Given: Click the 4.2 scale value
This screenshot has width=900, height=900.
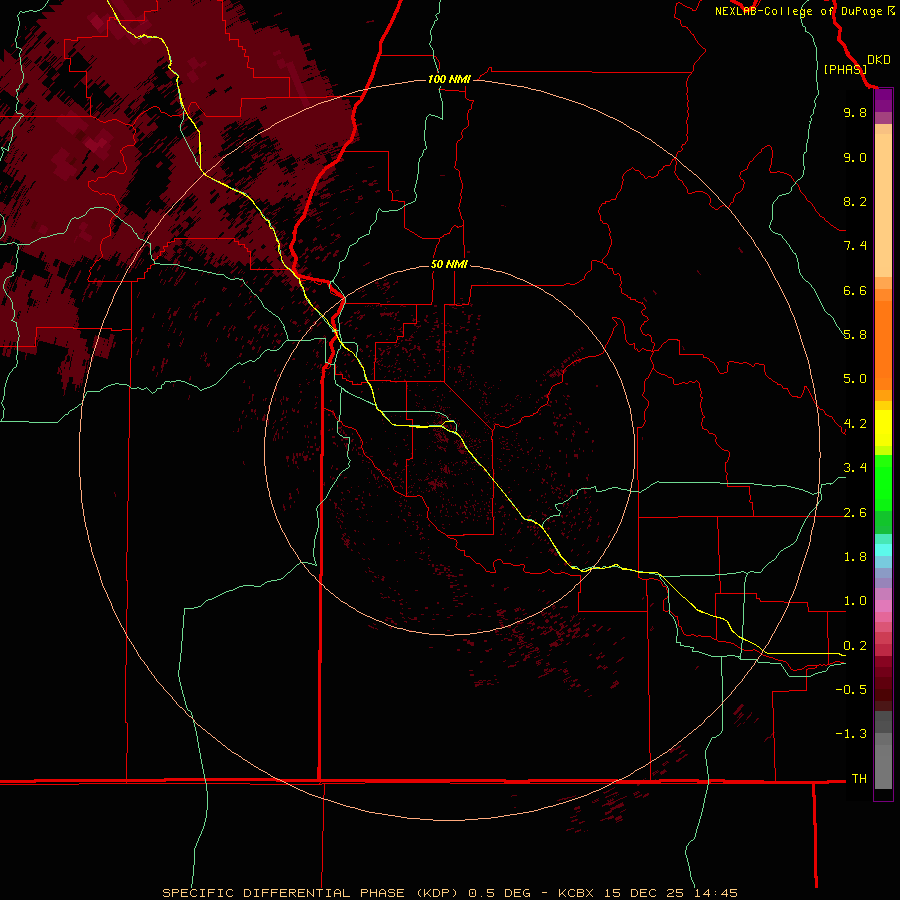Looking at the screenshot, I should (855, 424).
